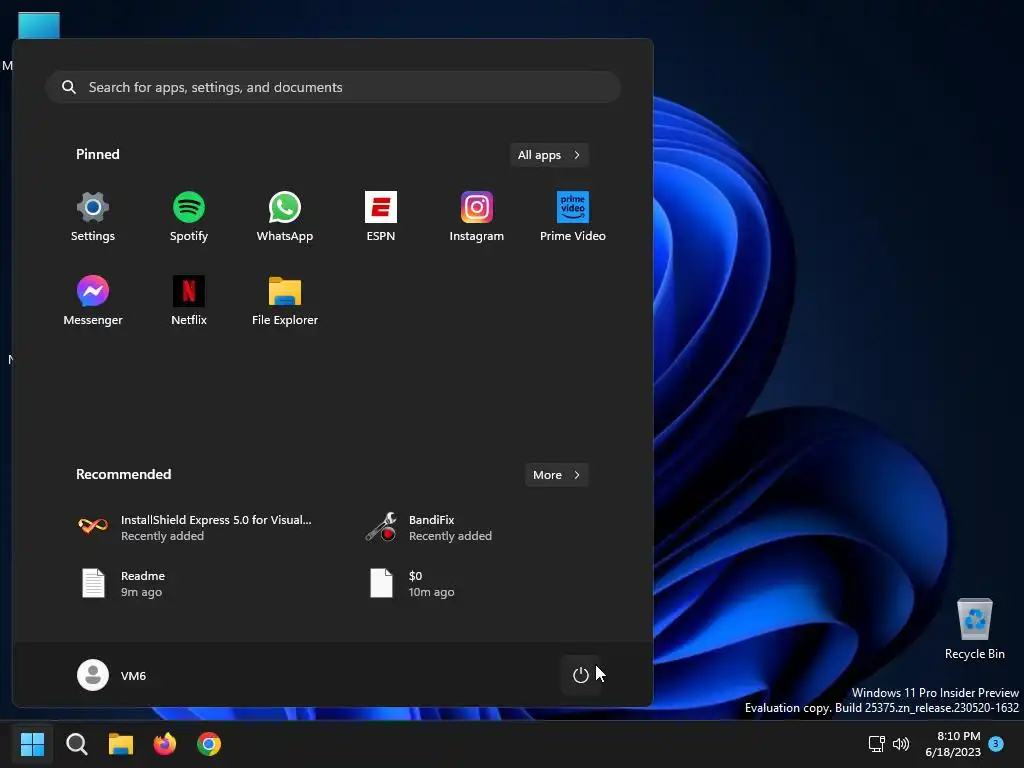Open InstallShield Express 5.0 recommended item
1024x768 pixels.
196,528
